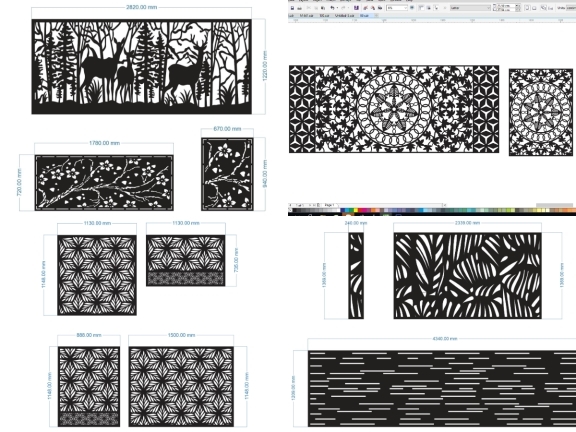Toggle portrait page orientation
This screenshot has width=576, height=432.
(x=527, y=8)
